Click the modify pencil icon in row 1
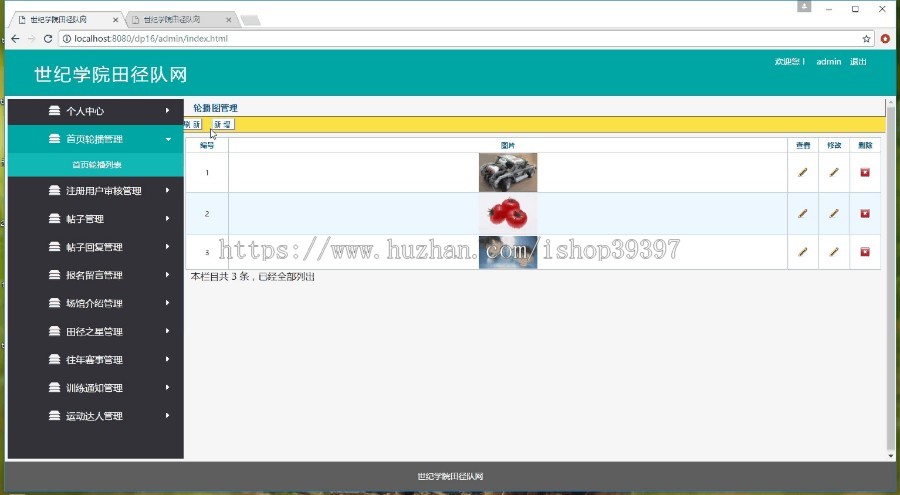This screenshot has height=495, width=900. tap(833, 172)
